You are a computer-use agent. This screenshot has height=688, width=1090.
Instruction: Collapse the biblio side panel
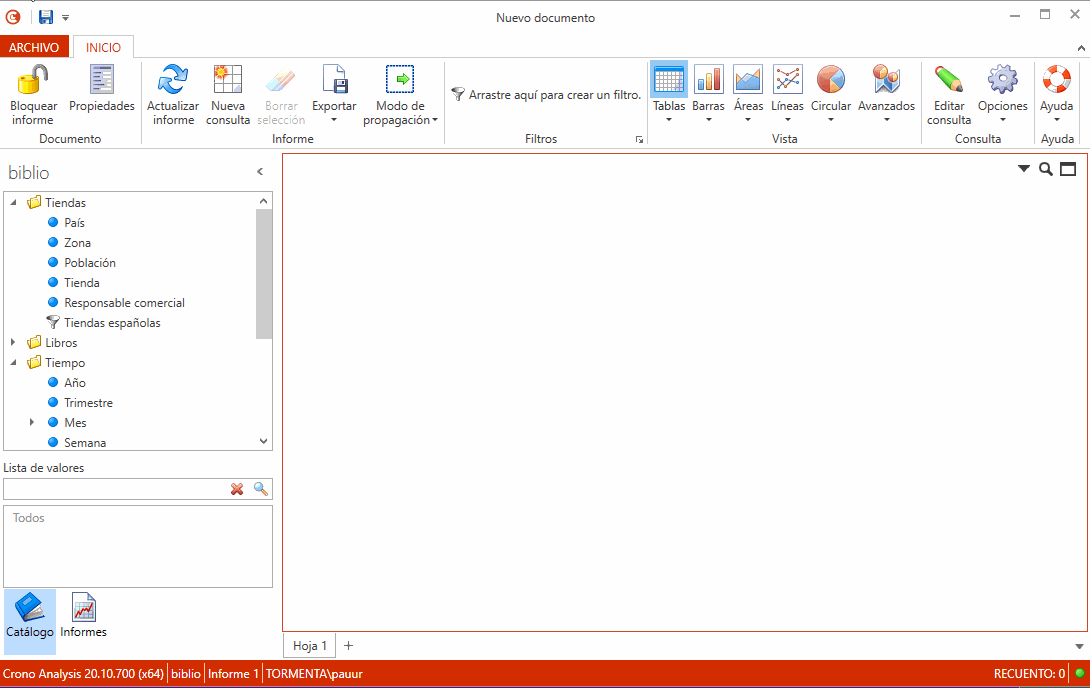(260, 172)
